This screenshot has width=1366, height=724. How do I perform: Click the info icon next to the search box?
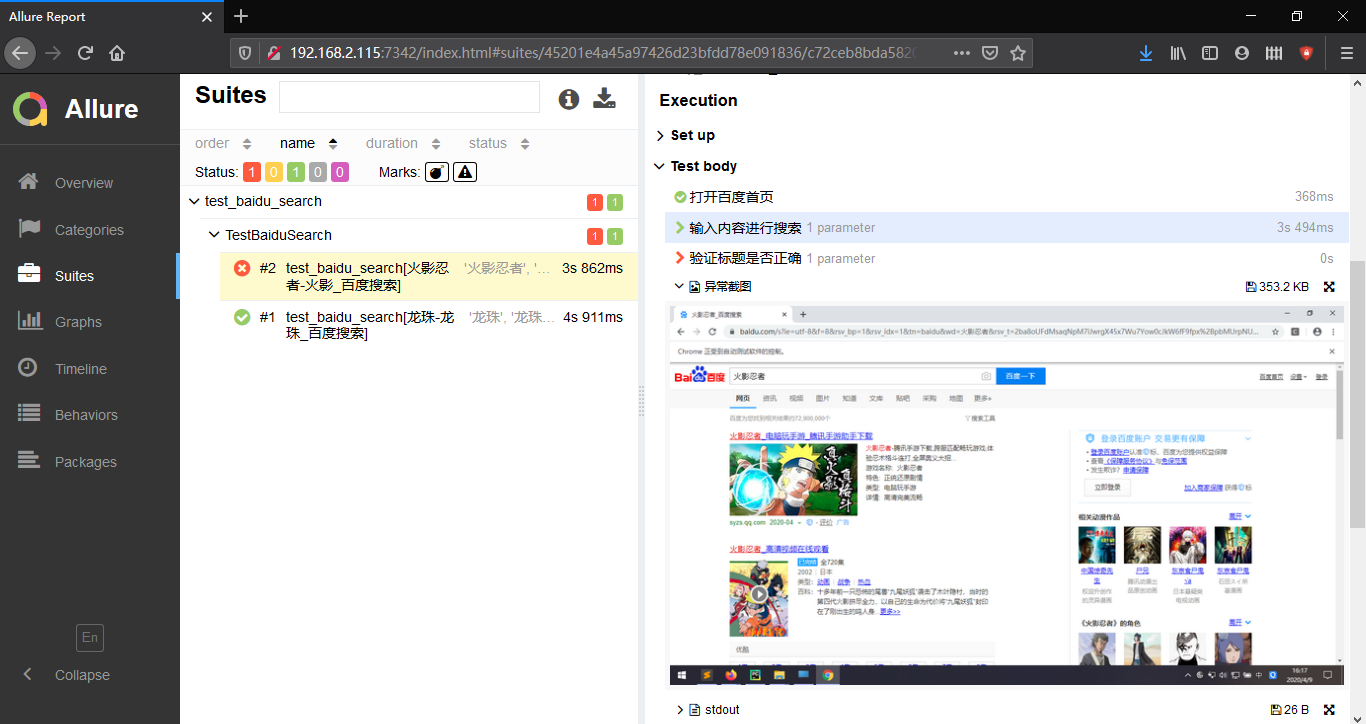(569, 98)
